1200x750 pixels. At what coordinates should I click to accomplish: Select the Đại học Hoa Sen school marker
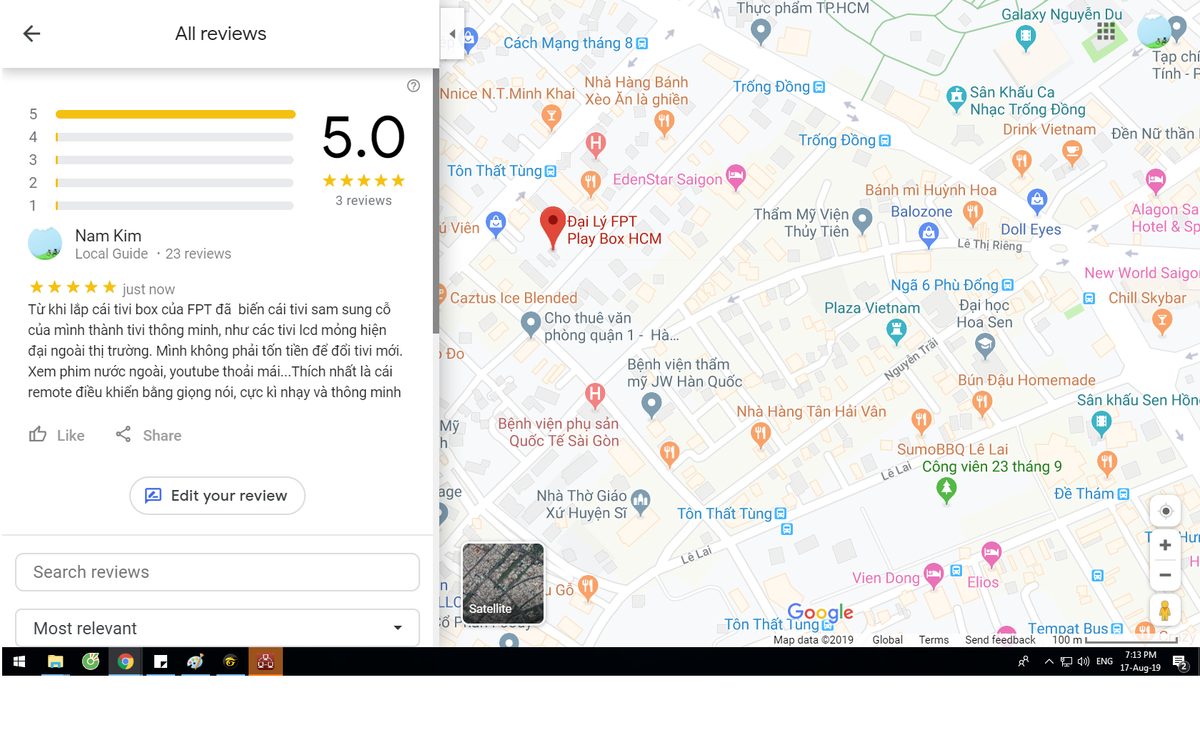click(x=985, y=347)
